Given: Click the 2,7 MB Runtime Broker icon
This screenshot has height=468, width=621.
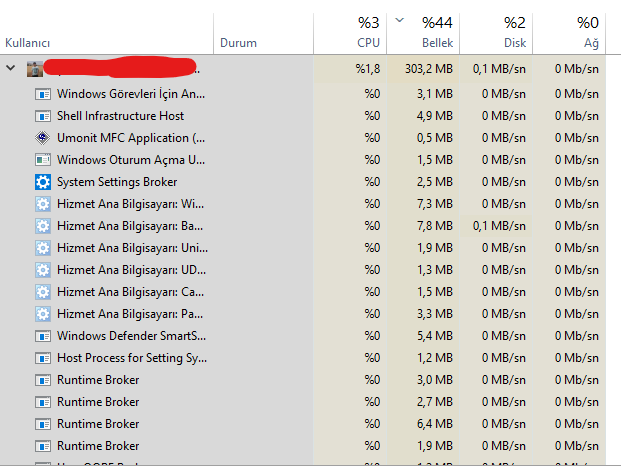Looking at the screenshot, I should pyautogui.click(x=43, y=402).
